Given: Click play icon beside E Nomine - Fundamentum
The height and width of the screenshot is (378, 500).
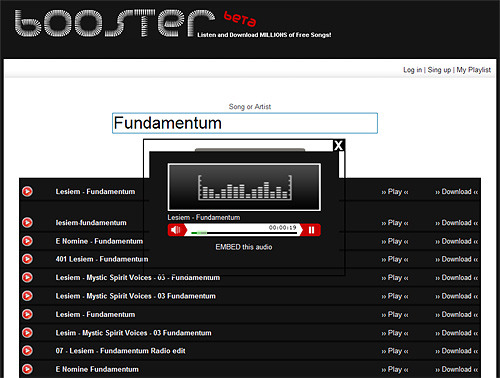Looking at the screenshot, I should 27,241.
